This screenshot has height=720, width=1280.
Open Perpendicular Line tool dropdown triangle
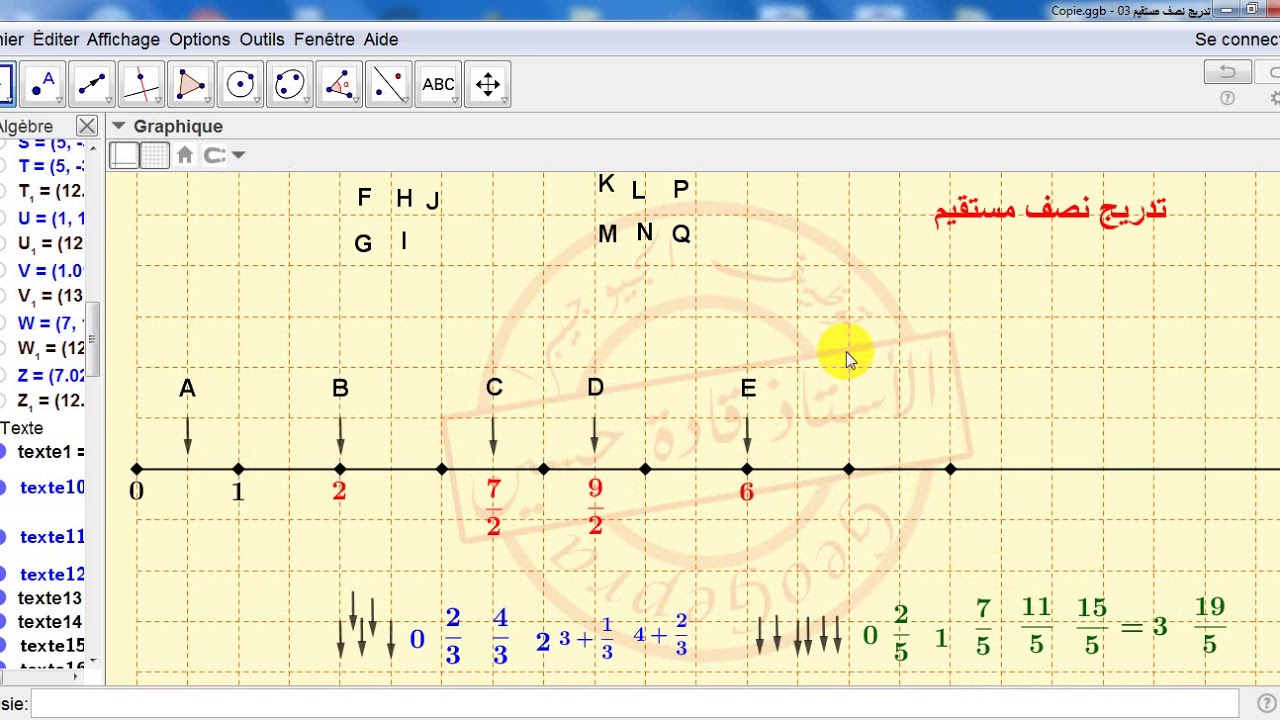[x=158, y=101]
